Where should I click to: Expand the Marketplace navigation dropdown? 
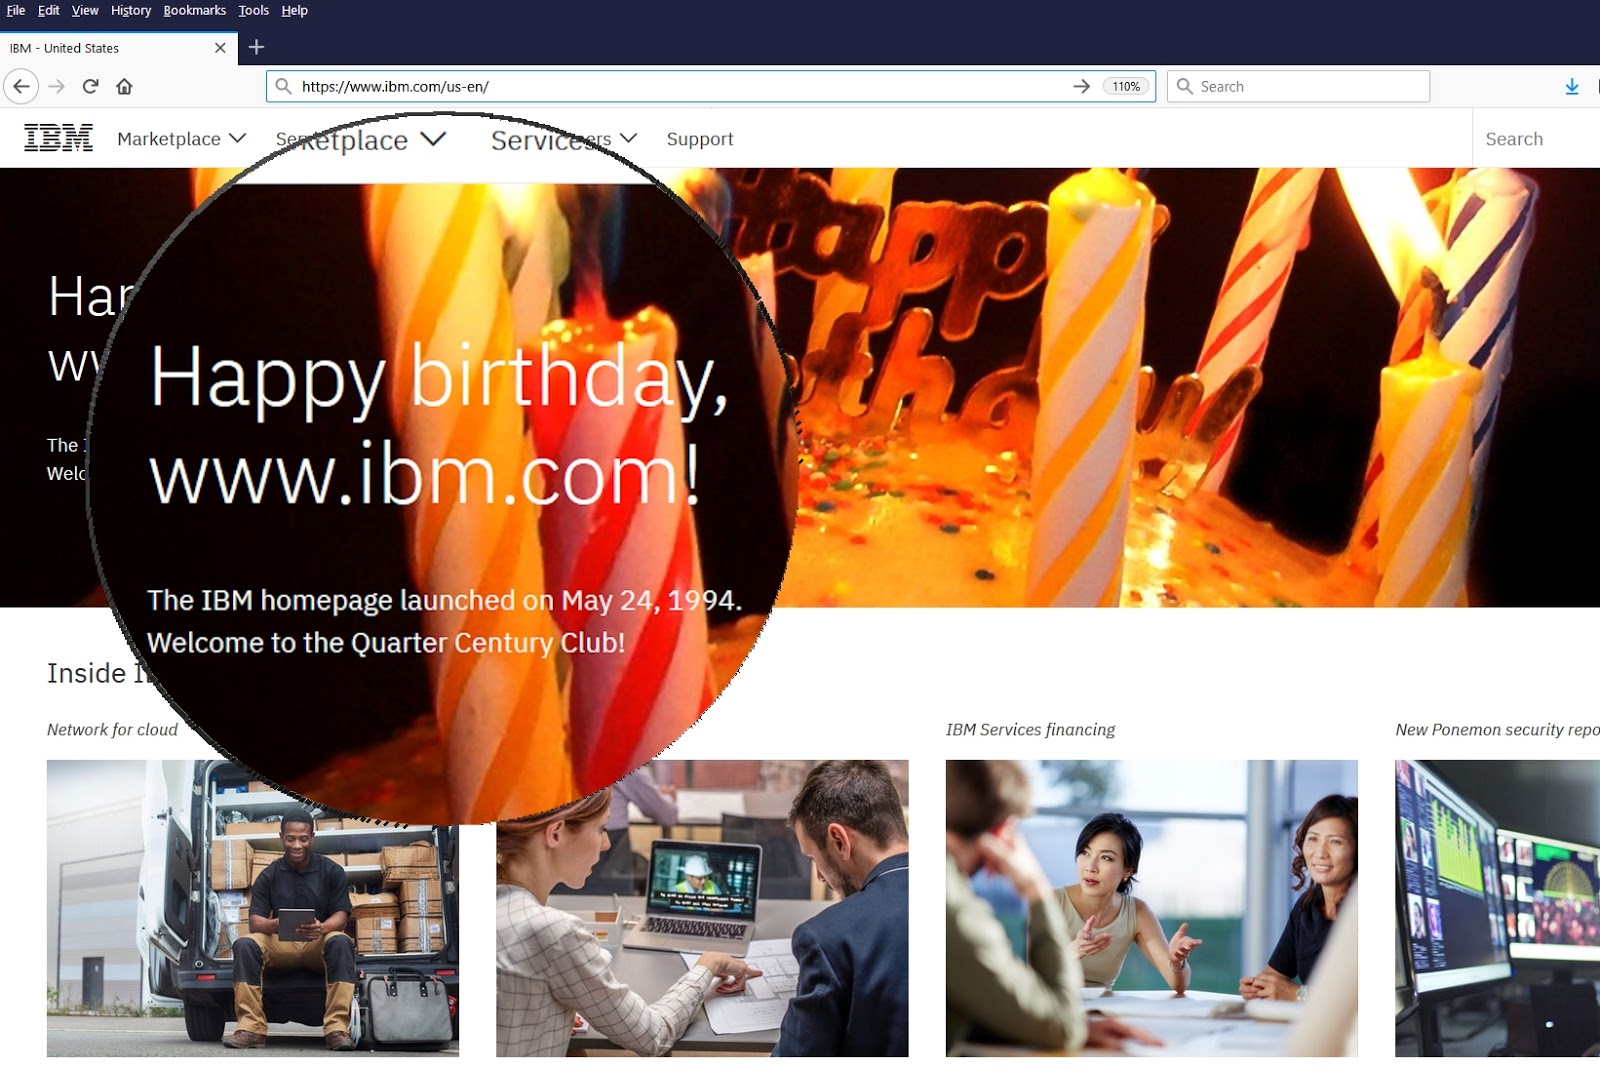[181, 139]
